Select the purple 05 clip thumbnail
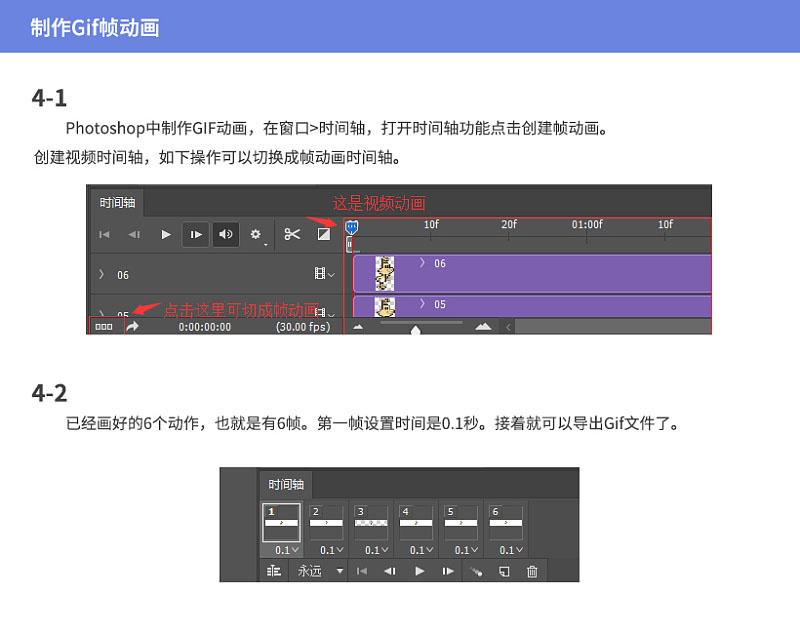Image resolution: width=800 pixels, height=622 pixels. [x=385, y=307]
